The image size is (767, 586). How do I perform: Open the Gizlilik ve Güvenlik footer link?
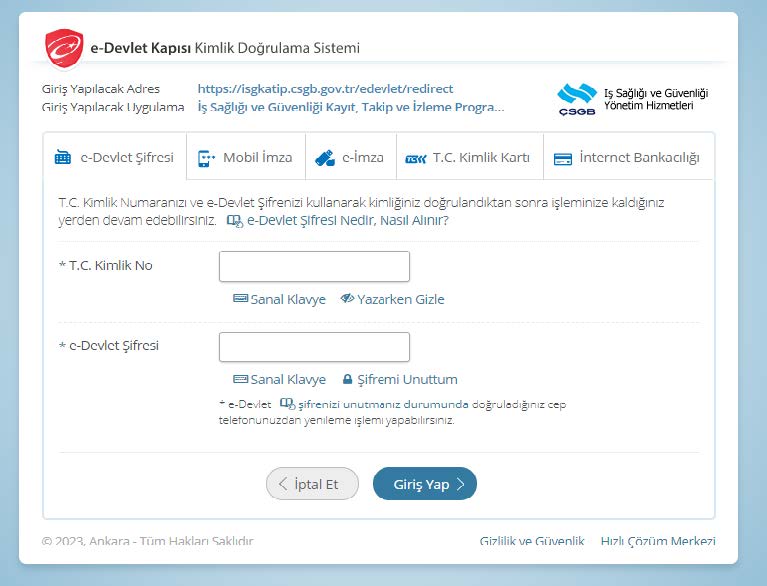[532, 541]
